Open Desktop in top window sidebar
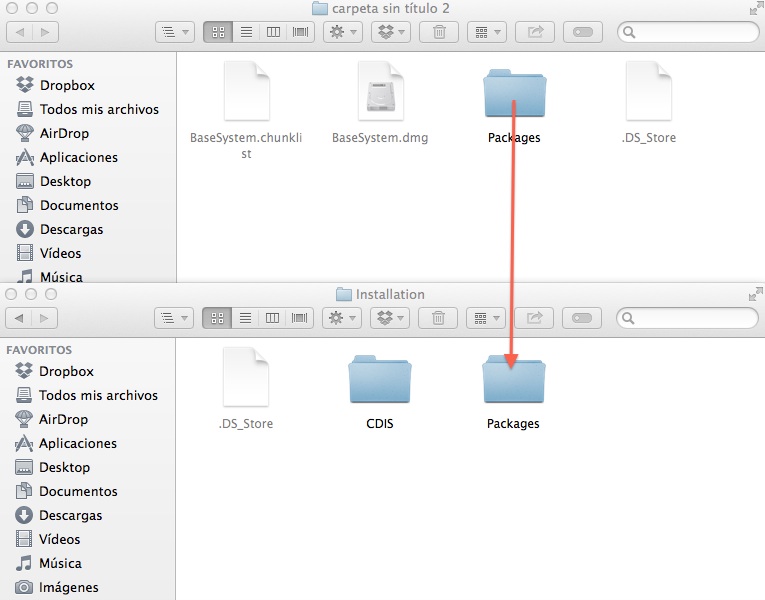This screenshot has width=765, height=600. (x=53, y=181)
